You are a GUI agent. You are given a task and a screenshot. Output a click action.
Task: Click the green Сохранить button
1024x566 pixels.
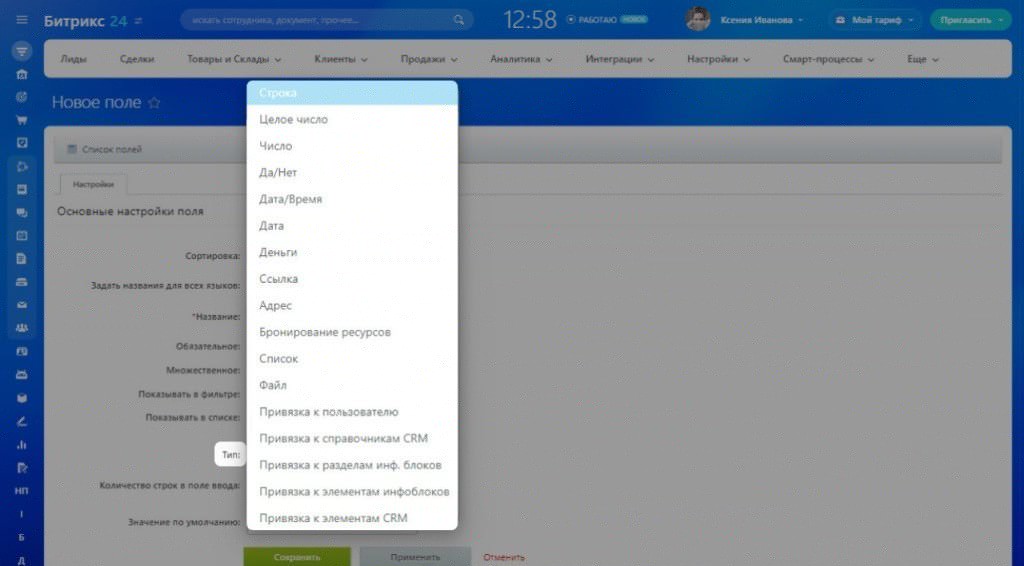tap(297, 557)
